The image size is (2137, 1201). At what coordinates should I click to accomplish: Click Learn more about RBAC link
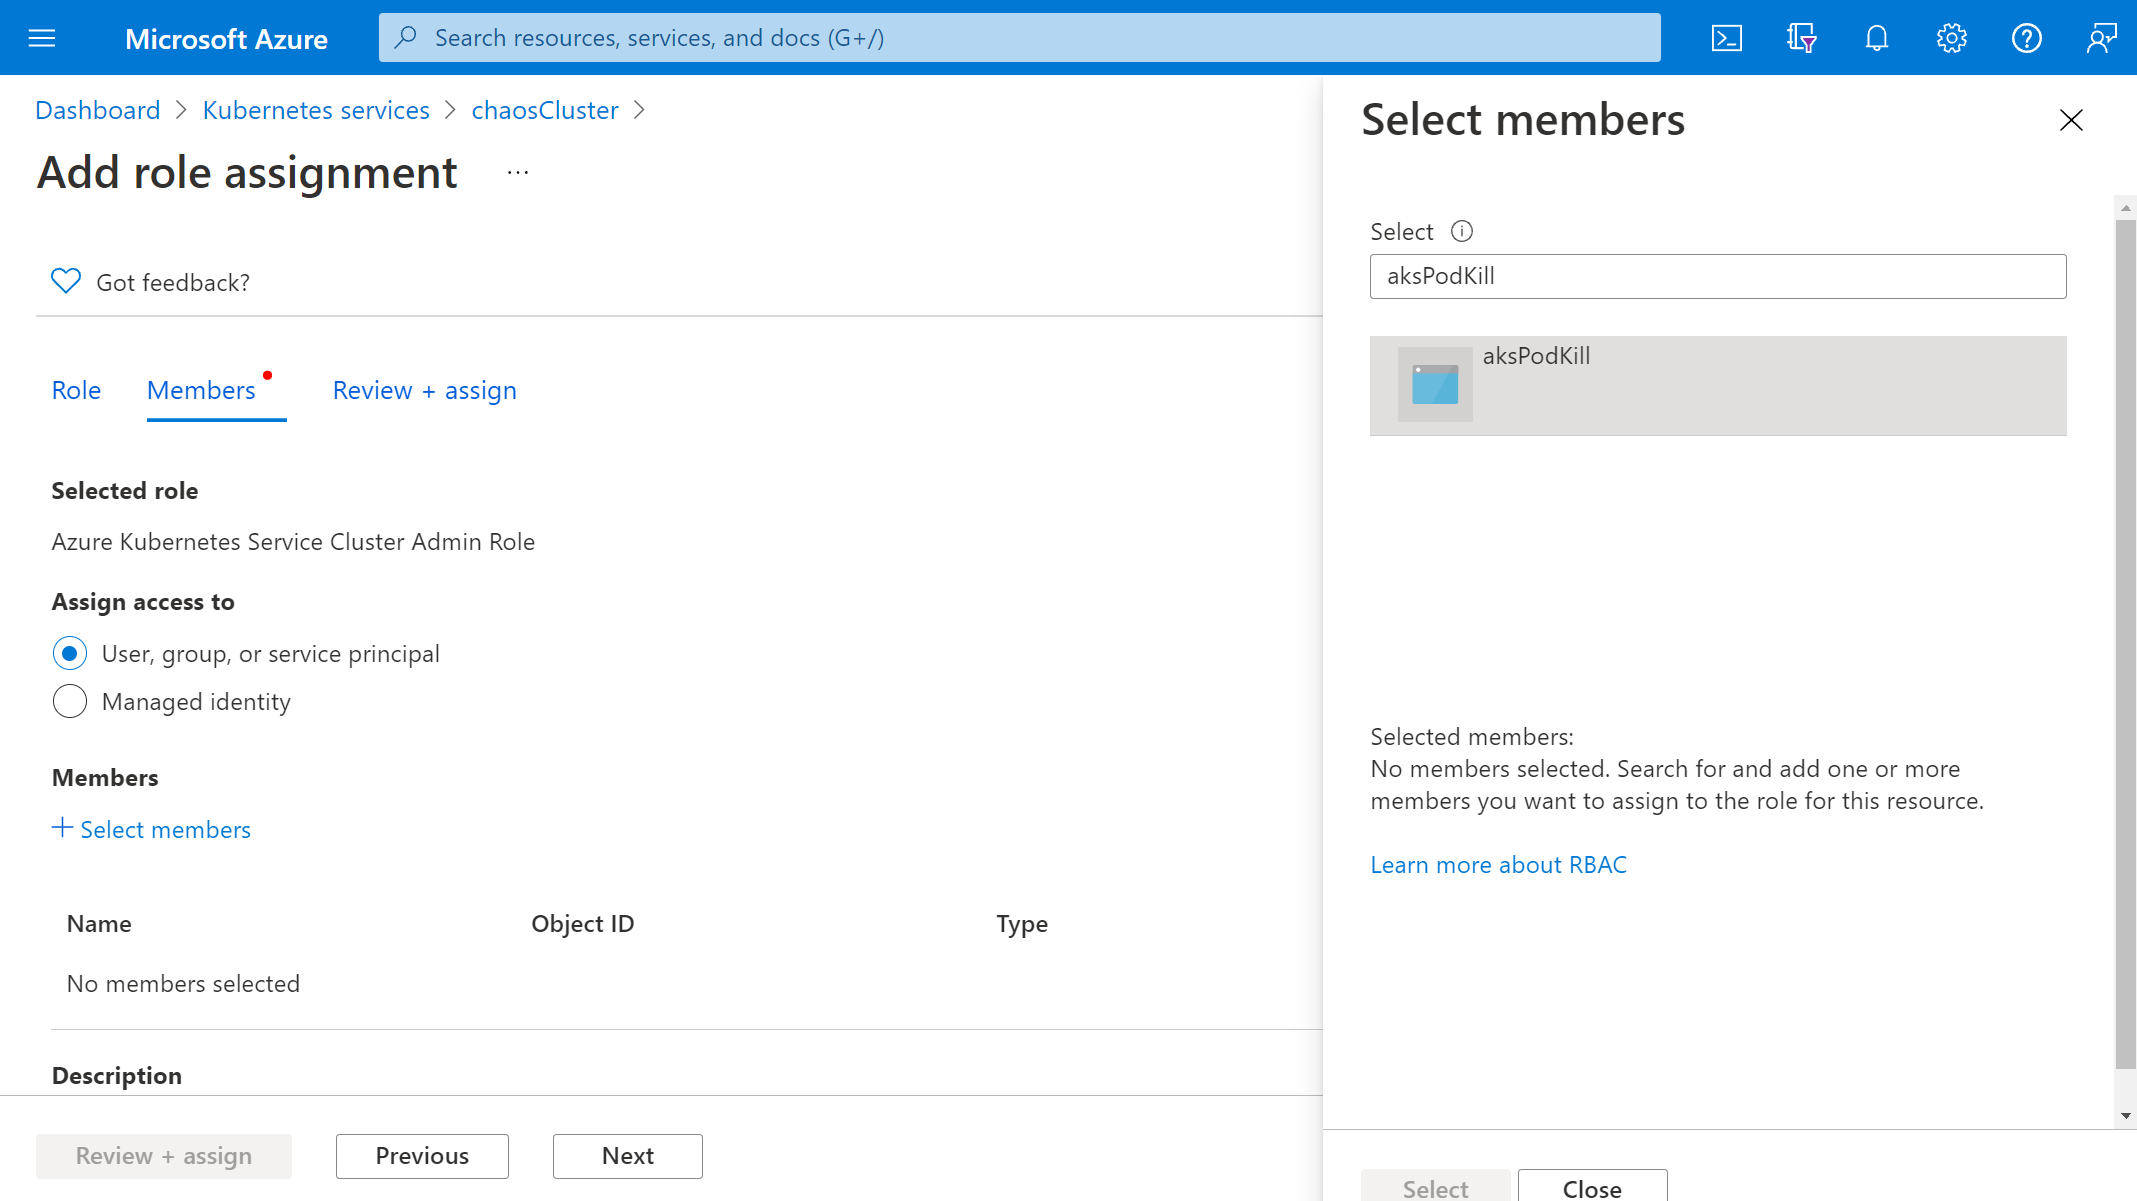coord(1497,863)
